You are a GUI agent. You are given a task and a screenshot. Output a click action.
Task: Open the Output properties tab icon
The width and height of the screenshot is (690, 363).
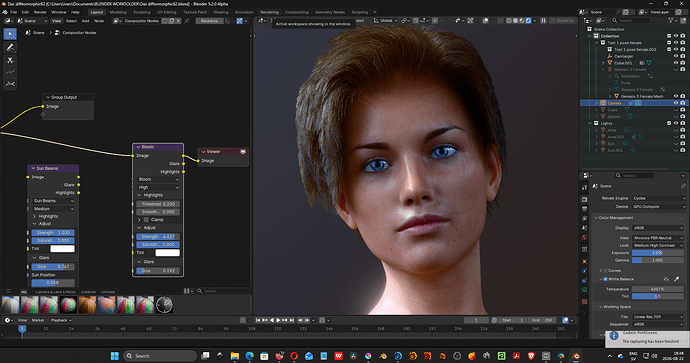[584, 209]
